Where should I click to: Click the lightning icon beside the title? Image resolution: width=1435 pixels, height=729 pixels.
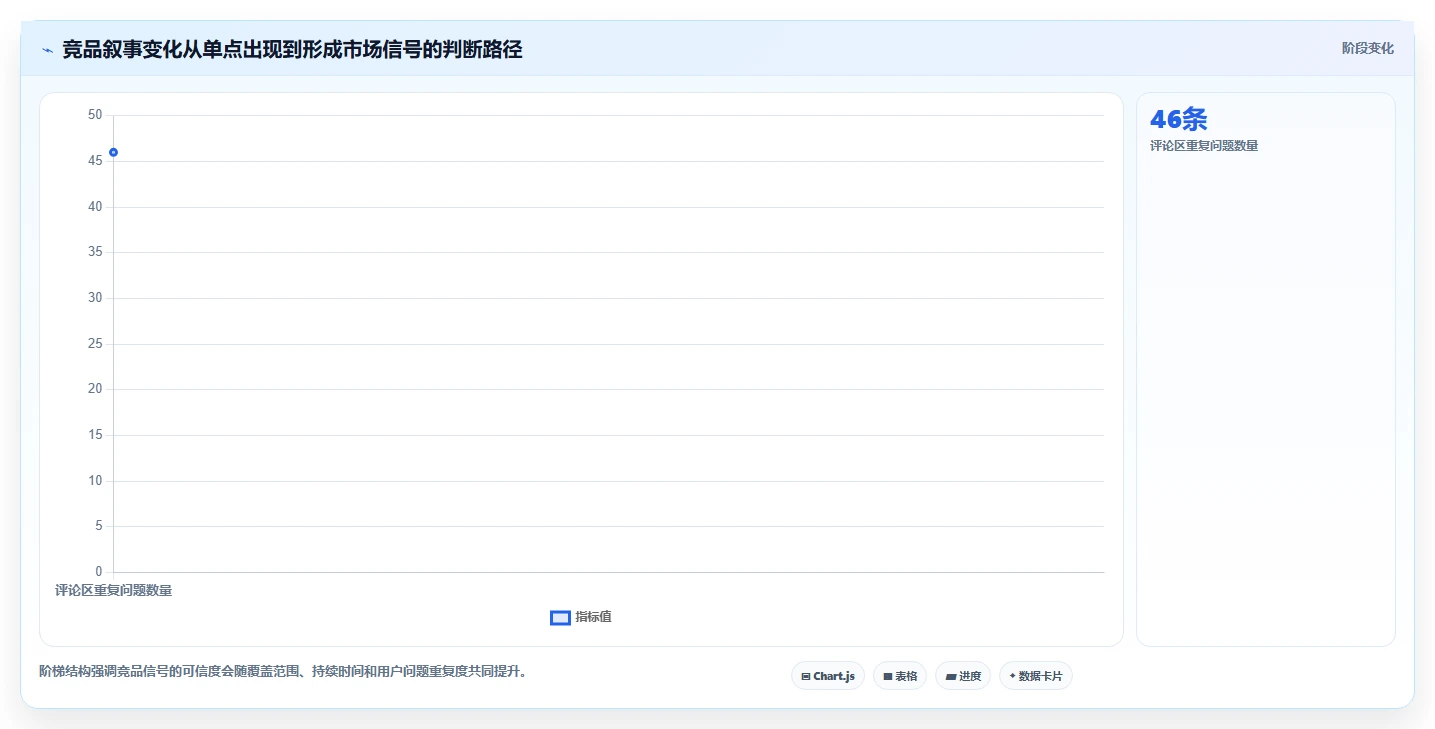pyautogui.click(x=47, y=50)
